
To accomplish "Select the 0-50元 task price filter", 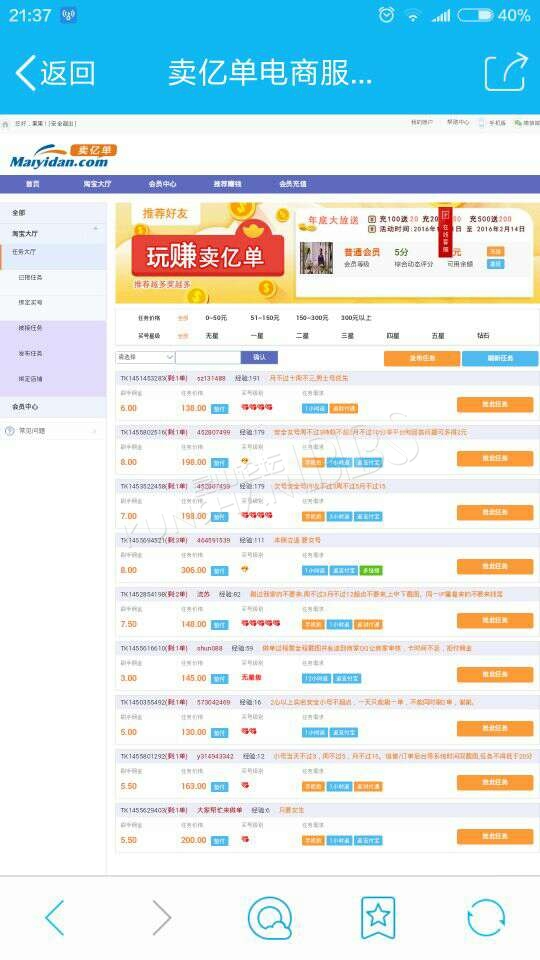I will 216,318.
